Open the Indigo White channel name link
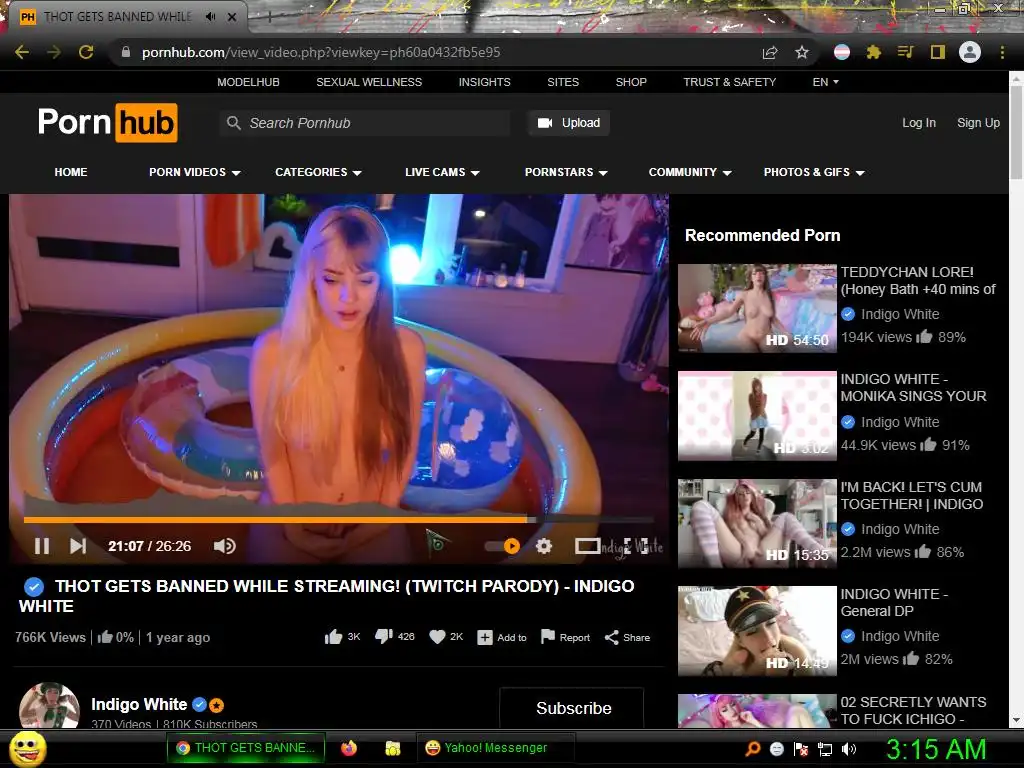Viewport: 1024px width, 768px height. coord(139,704)
